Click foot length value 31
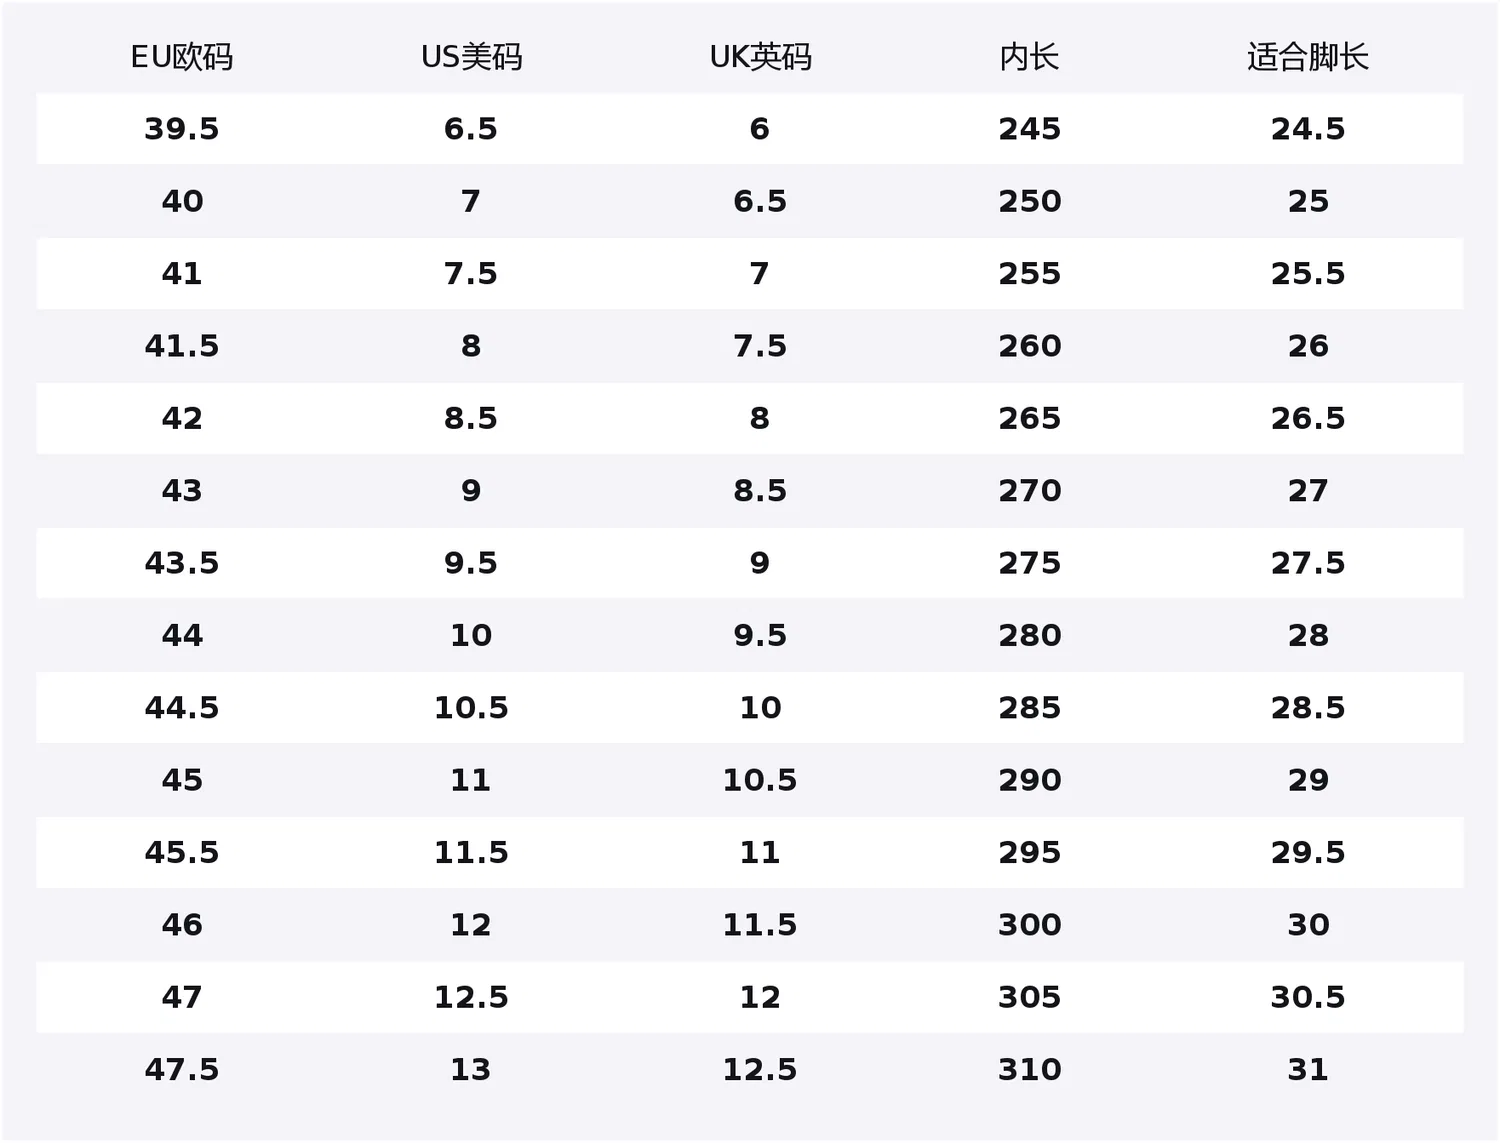This screenshot has height=1143, width=1500. [1308, 1070]
